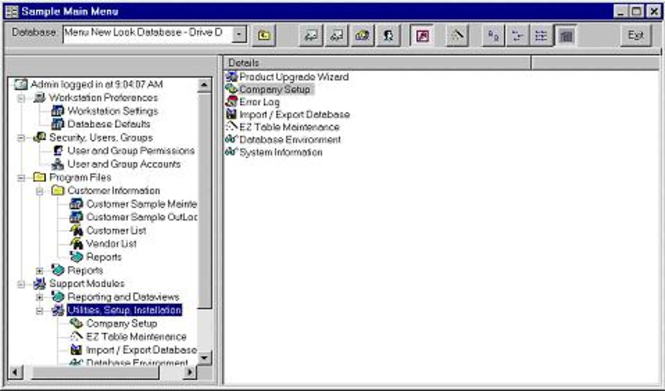Select Reporting and Dataviews label
665x391 pixels.
pos(123,297)
